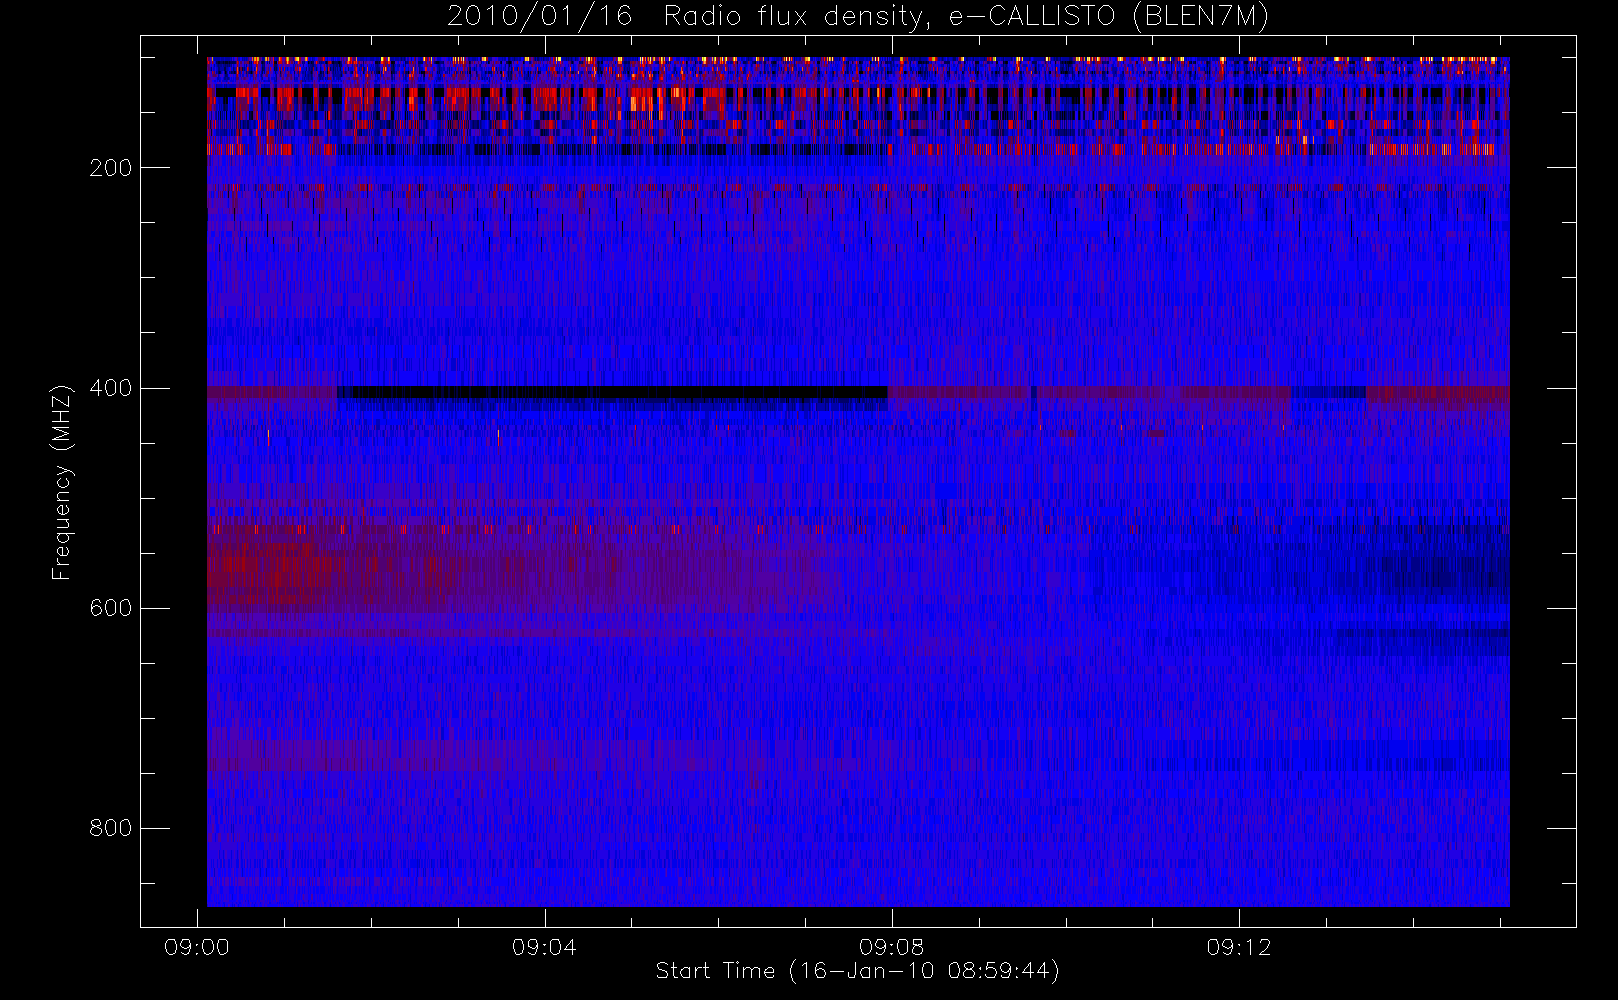Click the Start Time axis label
The height and width of the screenshot is (1000, 1618).
[858, 971]
